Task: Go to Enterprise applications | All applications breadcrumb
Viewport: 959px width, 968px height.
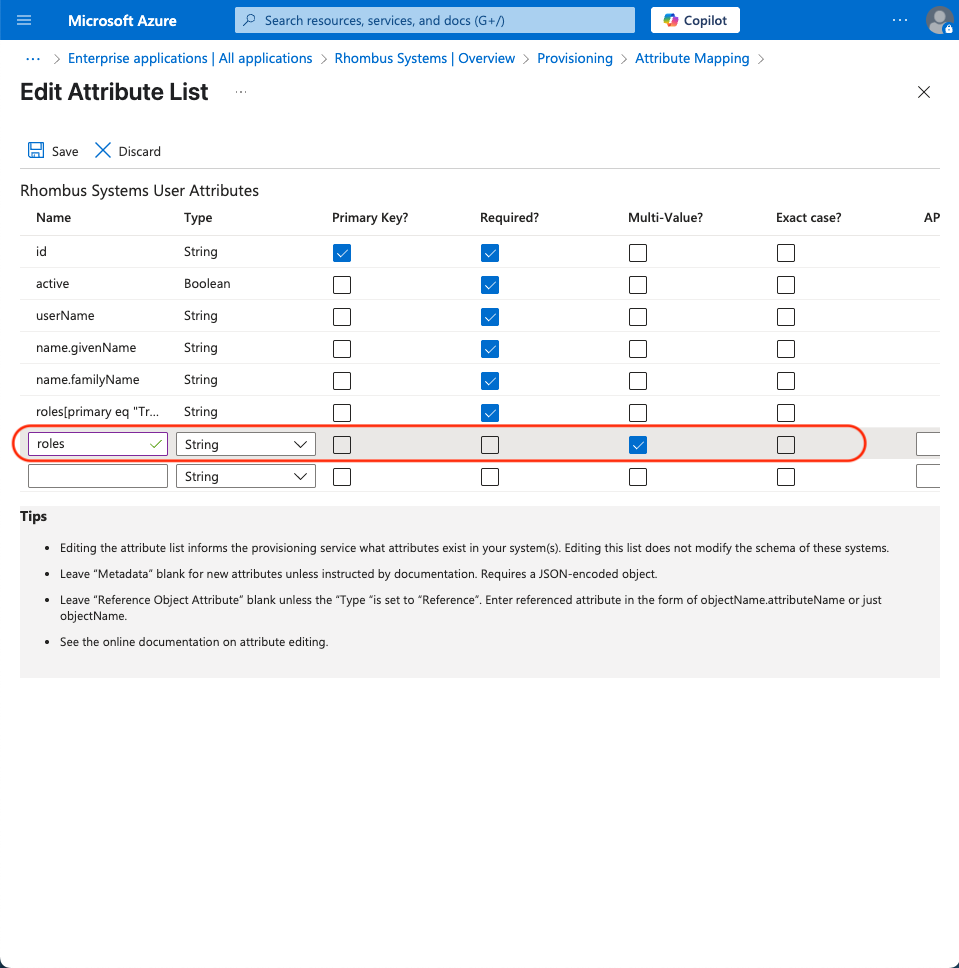Action: [x=190, y=59]
